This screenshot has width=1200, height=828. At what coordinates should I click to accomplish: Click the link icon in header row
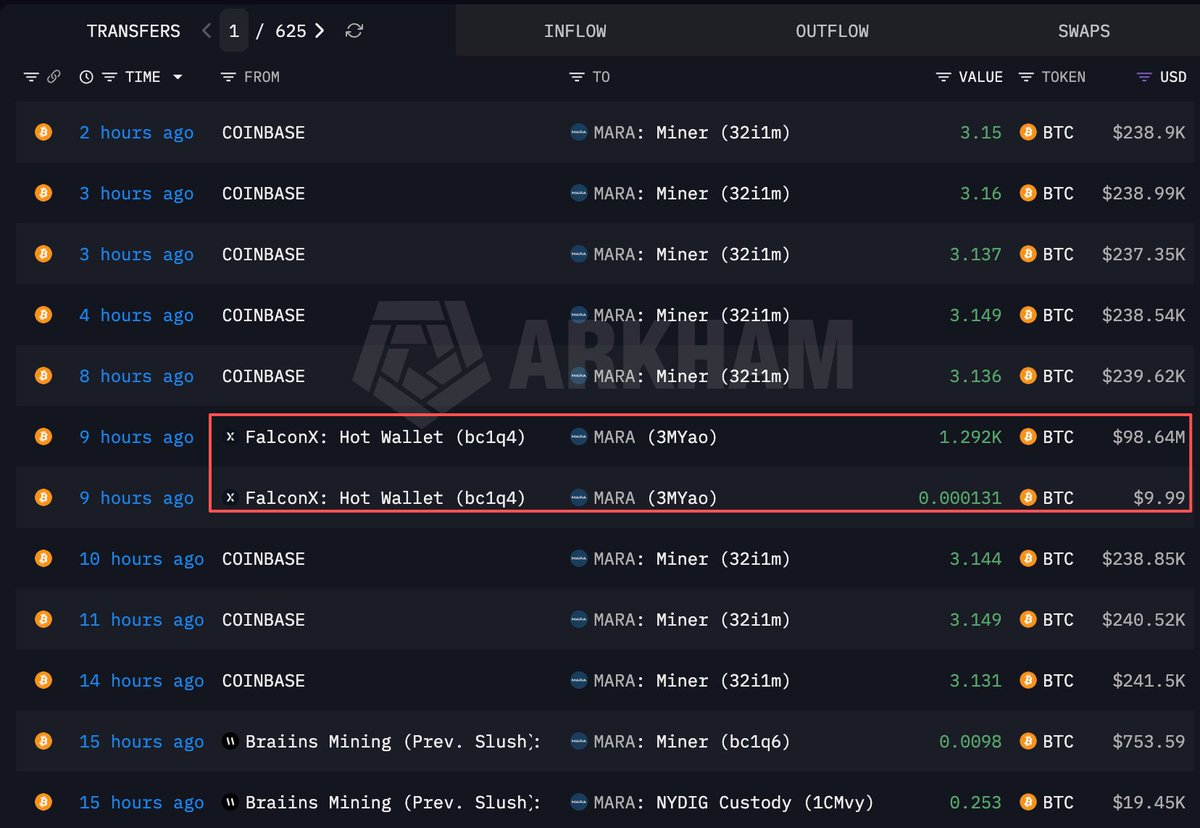click(53, 77)
